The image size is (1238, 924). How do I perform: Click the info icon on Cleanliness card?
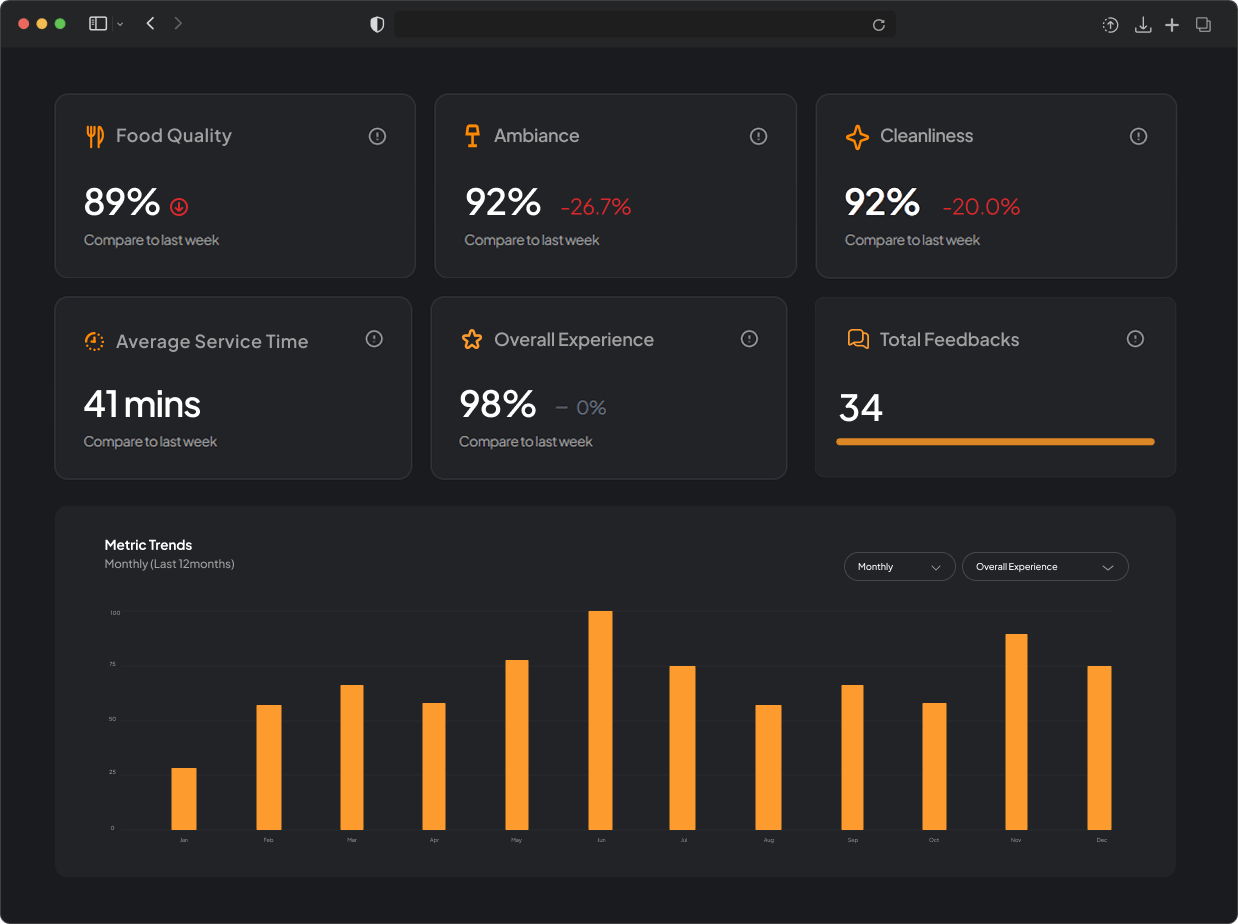click(x=1138, y=136)
